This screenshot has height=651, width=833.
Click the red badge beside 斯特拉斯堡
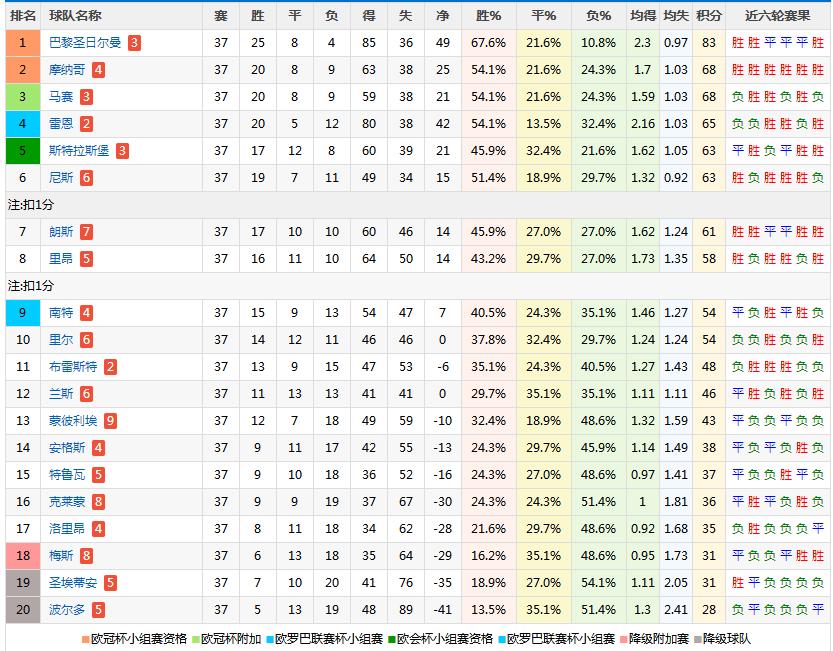(122, 151)
